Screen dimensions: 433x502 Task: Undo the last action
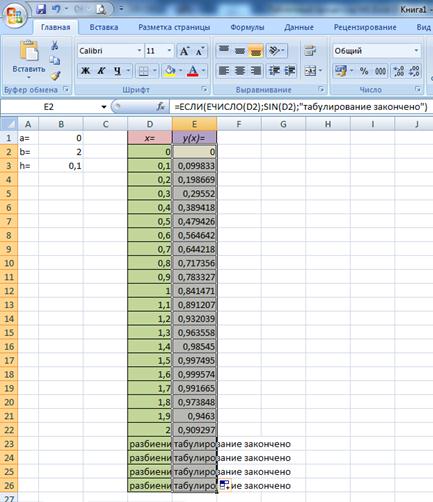pyautogui.click(x=56, y=9)
